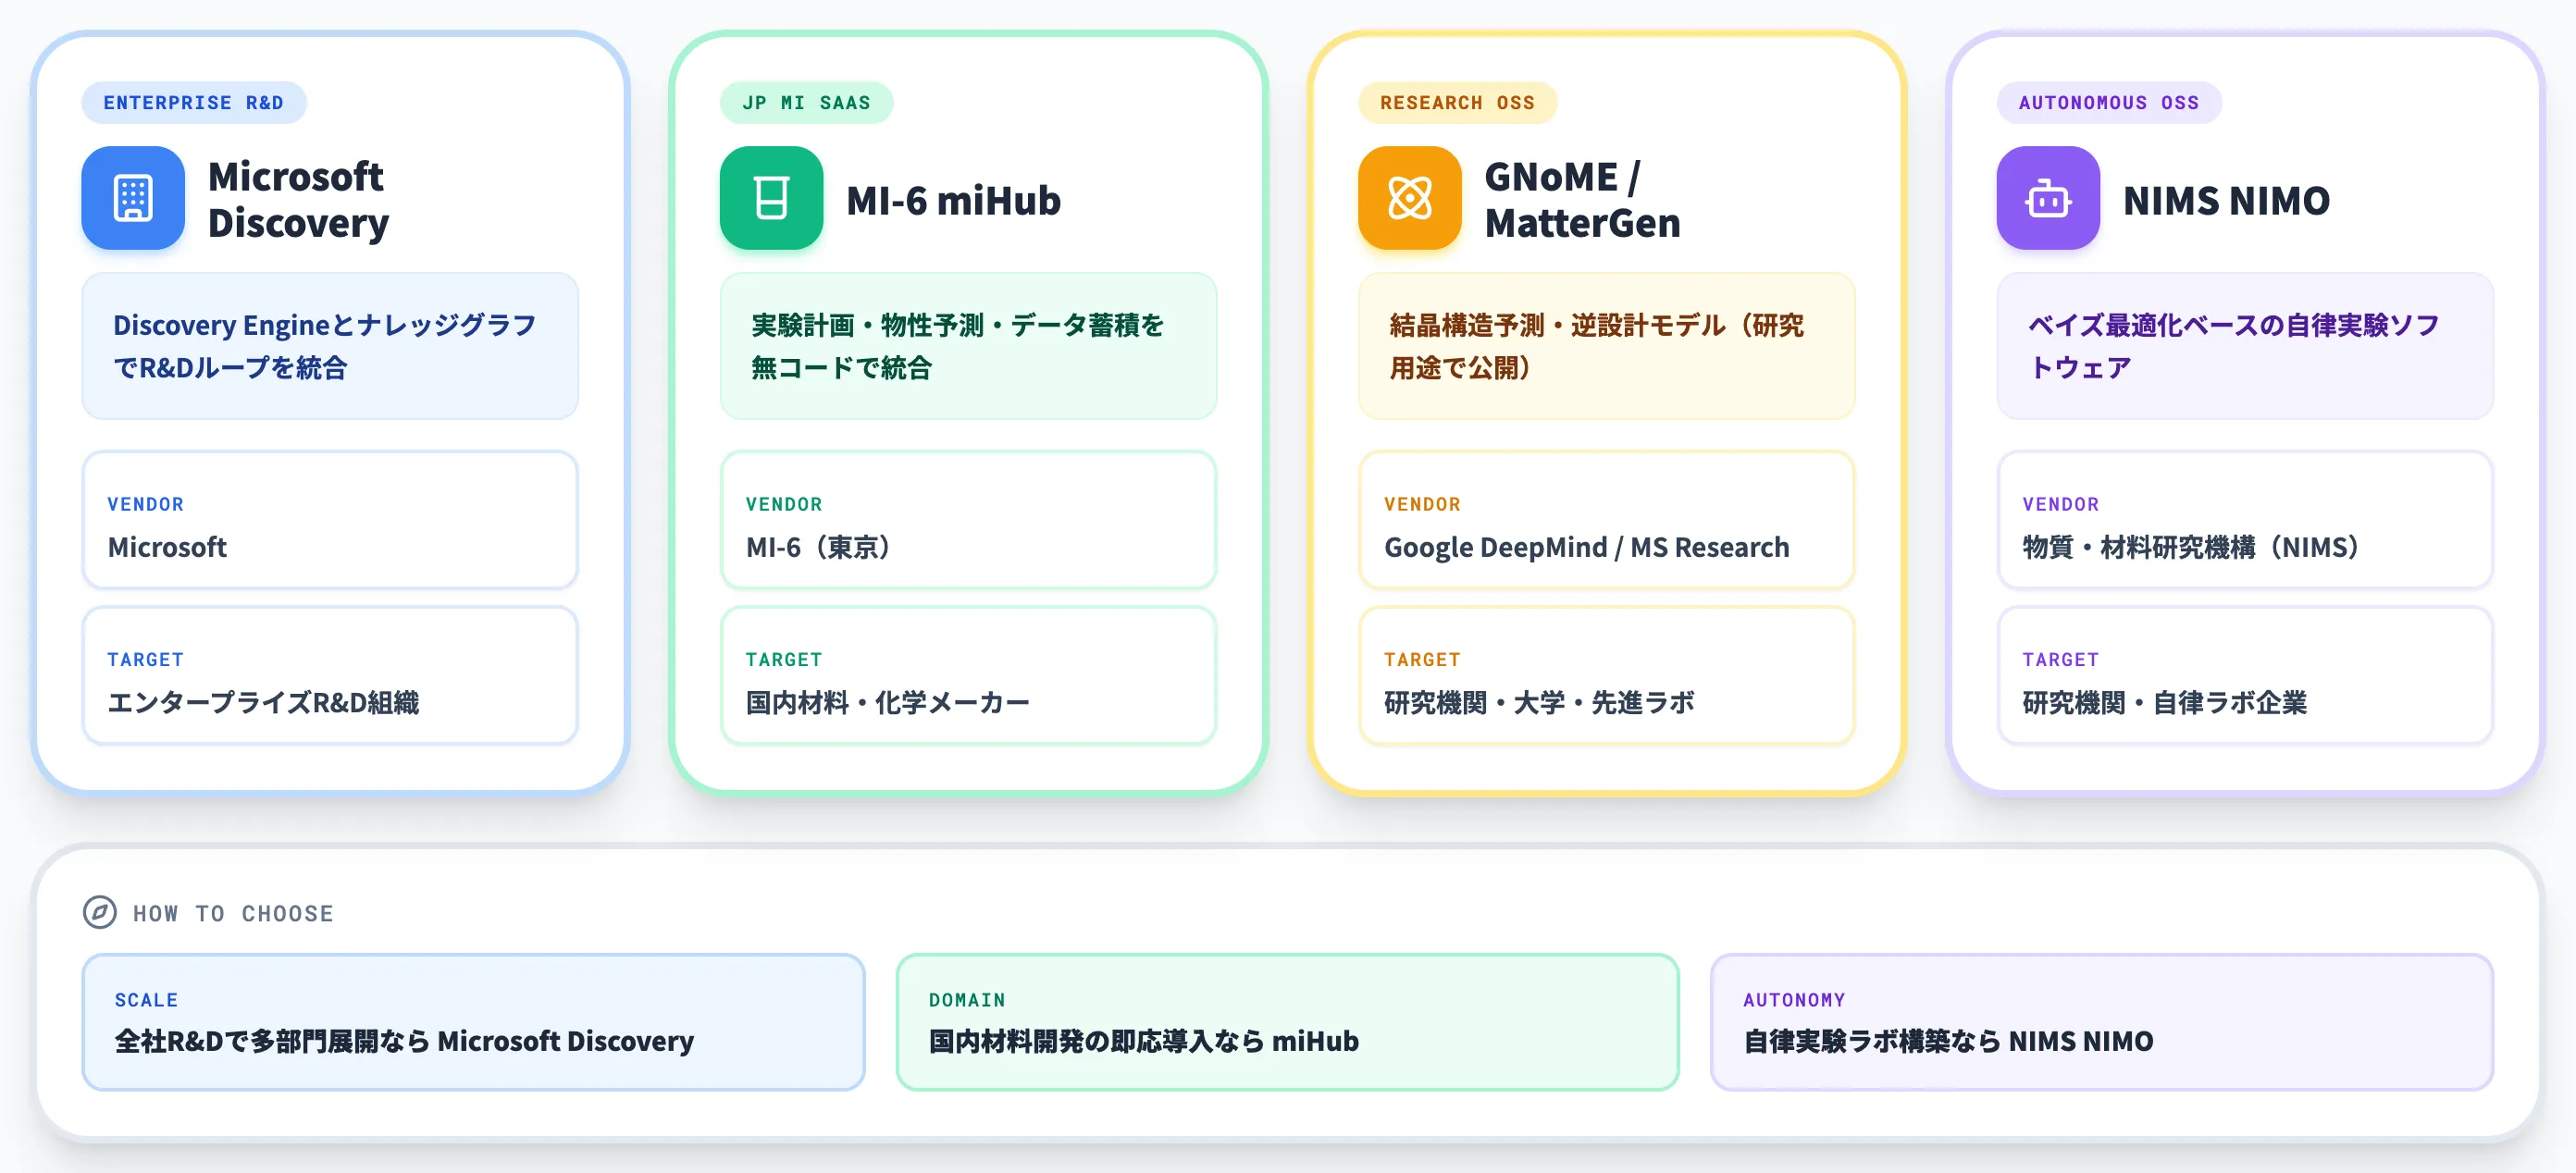2576x1173 pixels.
Task: Select the RESEARCH OSS tag
Action: pyautogui.click(x=1457, y=103)
